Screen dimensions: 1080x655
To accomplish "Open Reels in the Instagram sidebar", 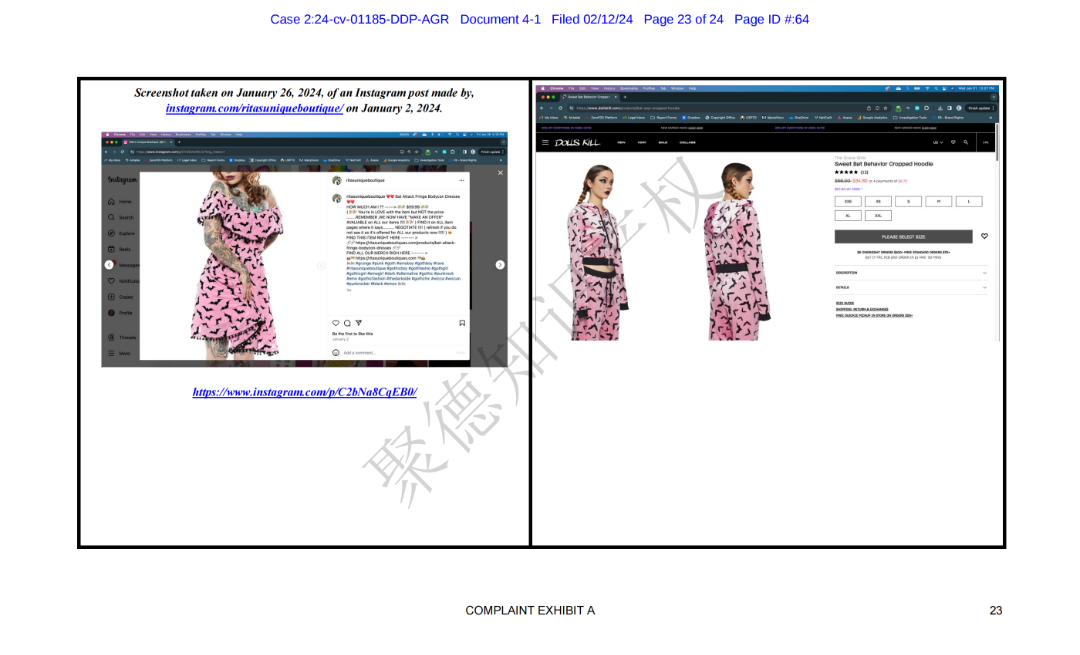I will pos(120,249).
